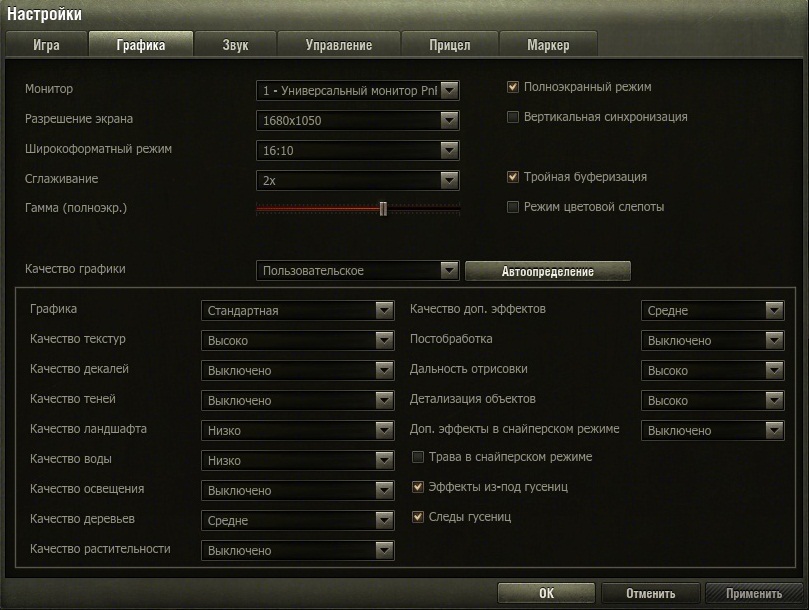Screen dimensions: 809x610
Task: Open the Качество графики preset dropdown
Action: point(357,271)
